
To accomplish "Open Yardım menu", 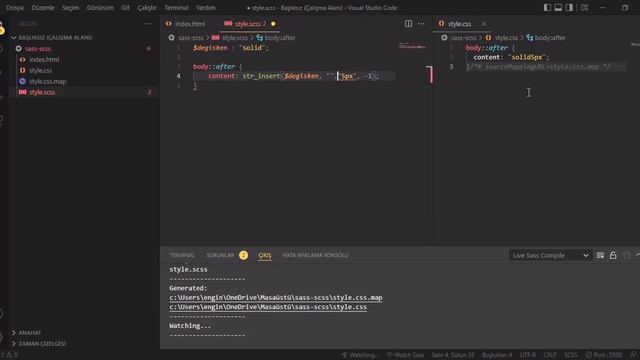I will tap(205, 7).
